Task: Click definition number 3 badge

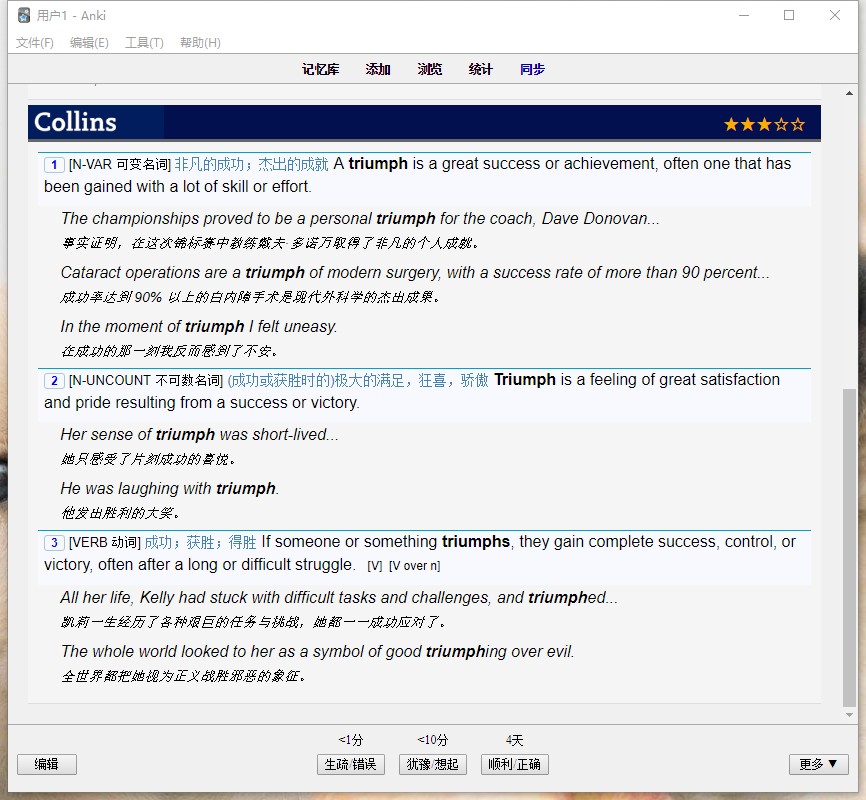Action: (x=54, y=543)
